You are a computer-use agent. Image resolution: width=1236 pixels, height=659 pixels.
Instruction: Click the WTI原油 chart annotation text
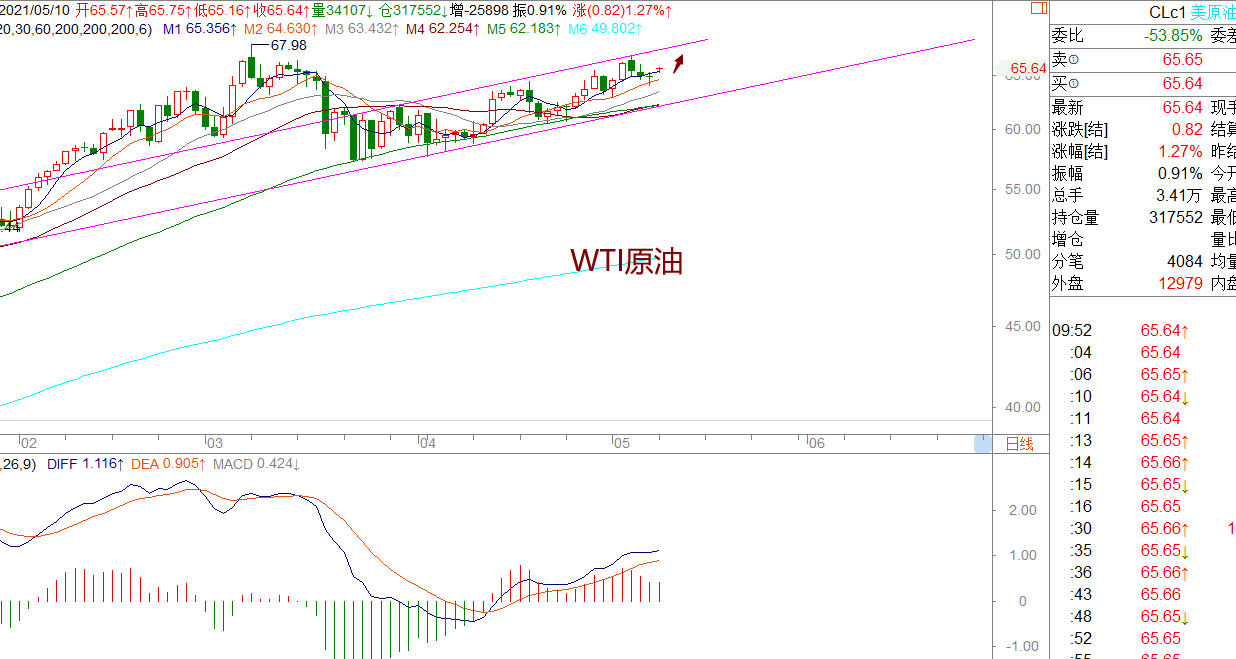coord(627,261)
